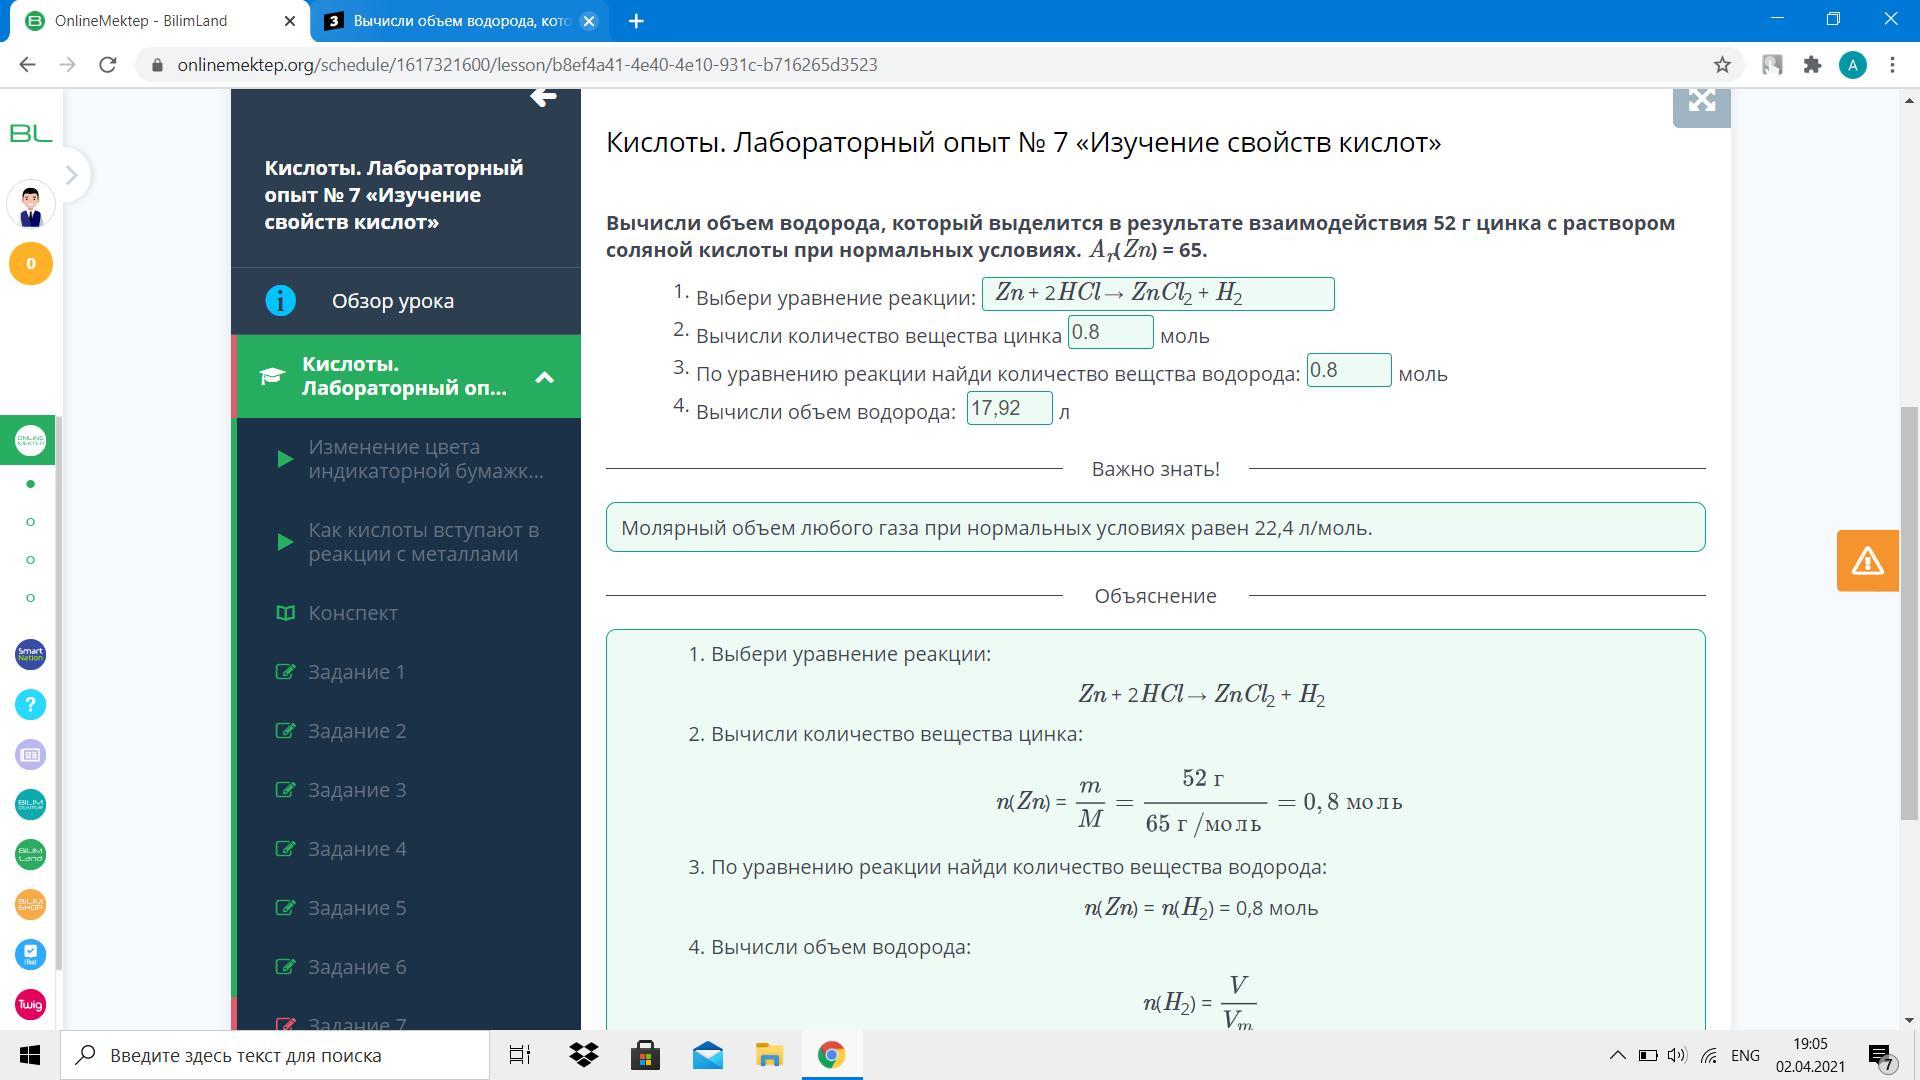The width and height of the screenshot is (1920, 1080).
Task: Open the orange Bilim Shop sidebar icon
Action: pos(30,905)
